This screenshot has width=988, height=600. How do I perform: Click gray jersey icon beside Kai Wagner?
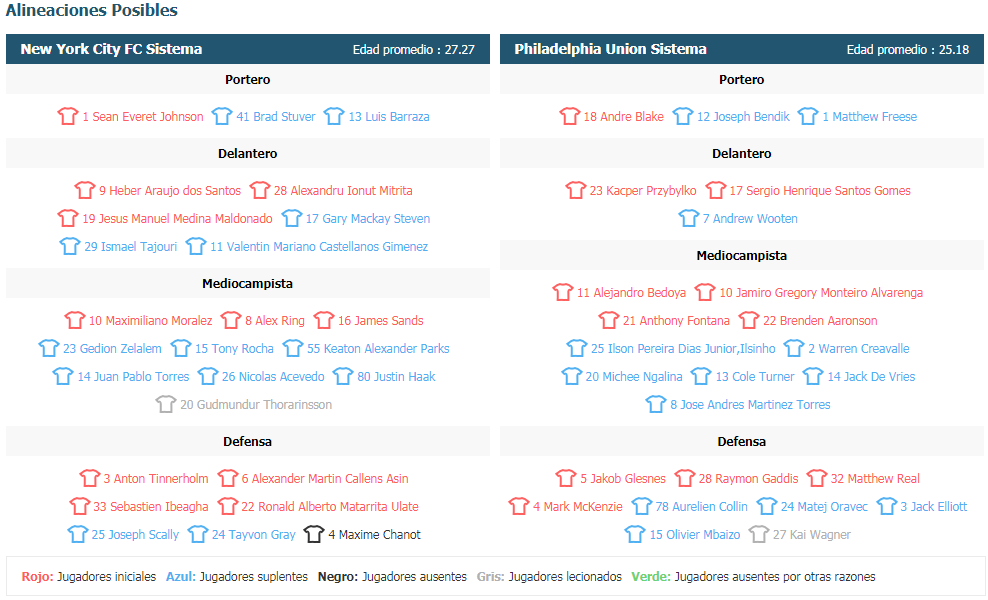pos(759,534)
